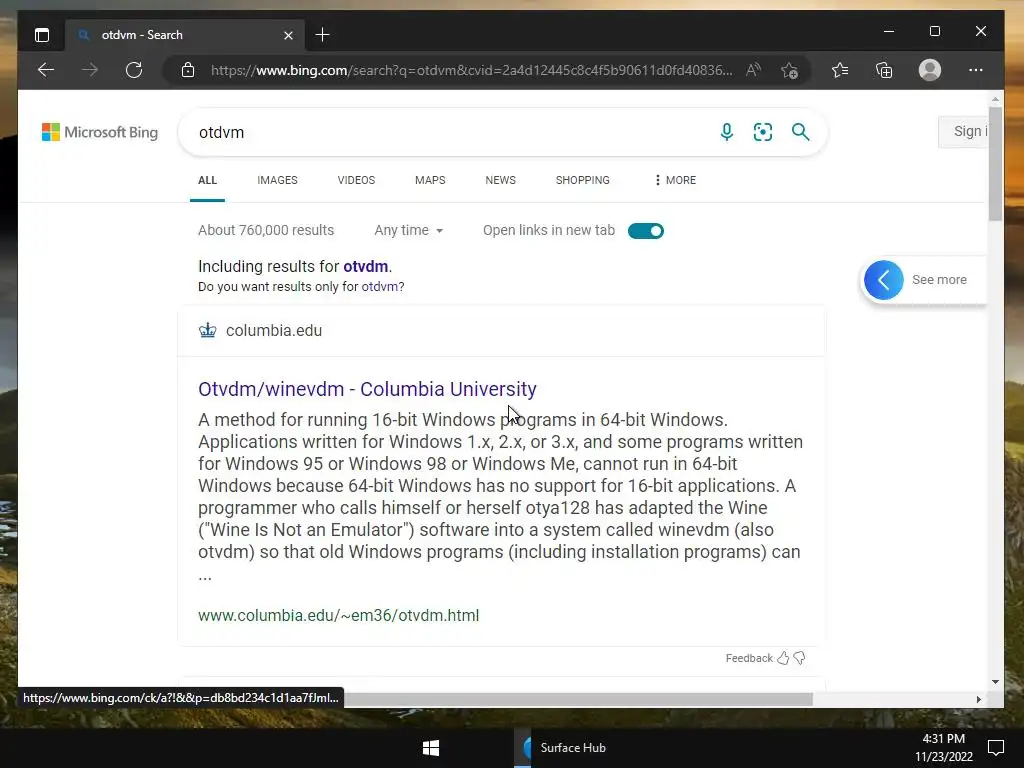Click the columbia.edu crown favicon
1024x768 pixels.
pyautogui.click(x=208, y=330)
